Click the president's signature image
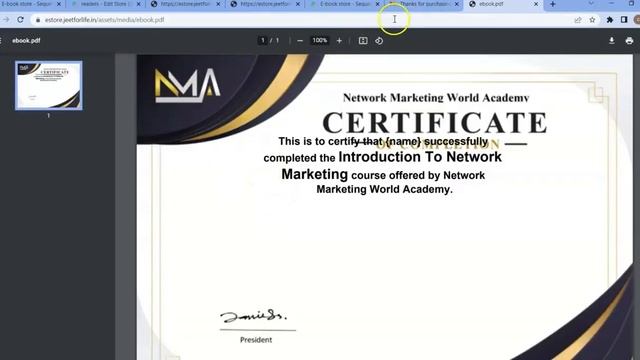Viewport: 640px width, 360px height. [x=253, y=316]
